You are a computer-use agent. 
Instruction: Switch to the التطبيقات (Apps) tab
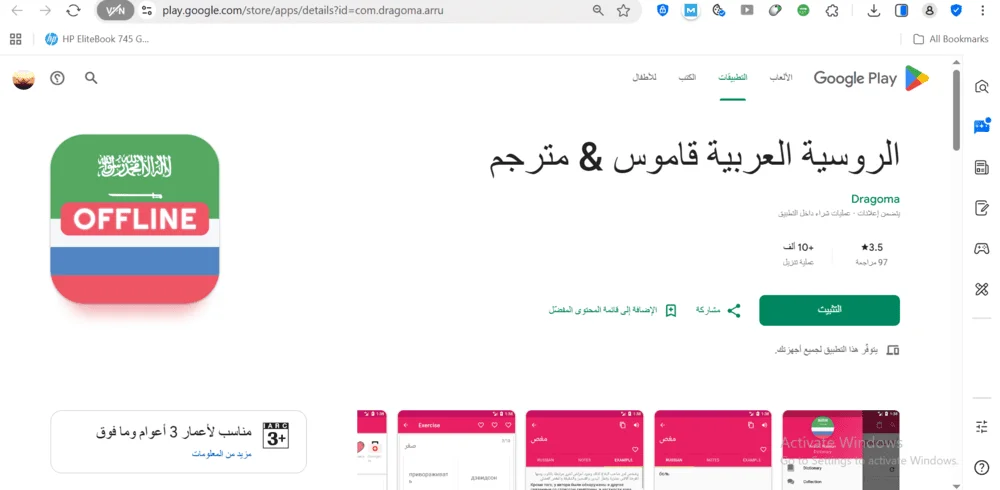tap(733, 78)
